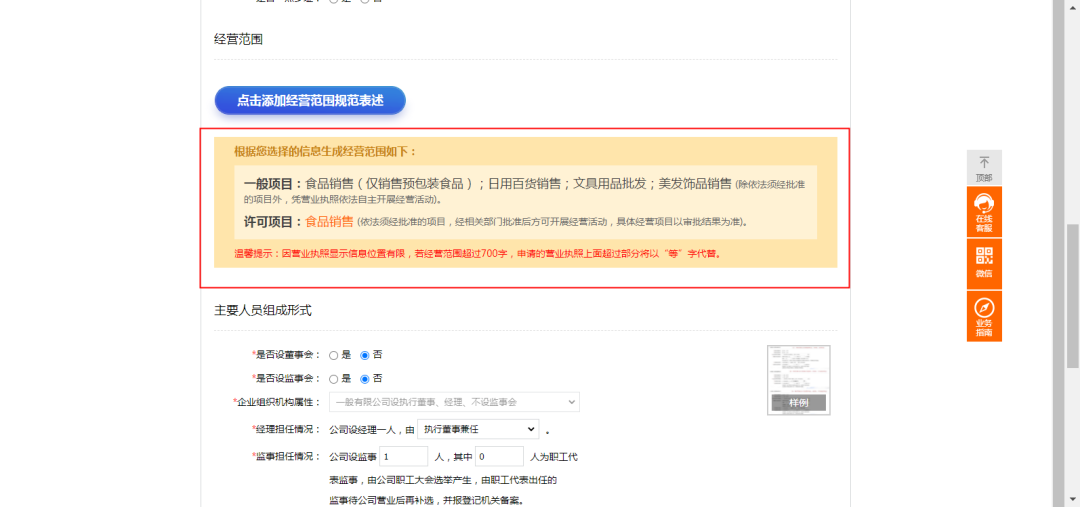Open 执行董事兼任 dropdown for 经理担任情况
Viewport: 1080px width, 507px height.
pyautogui.click(x=478, y=428)
